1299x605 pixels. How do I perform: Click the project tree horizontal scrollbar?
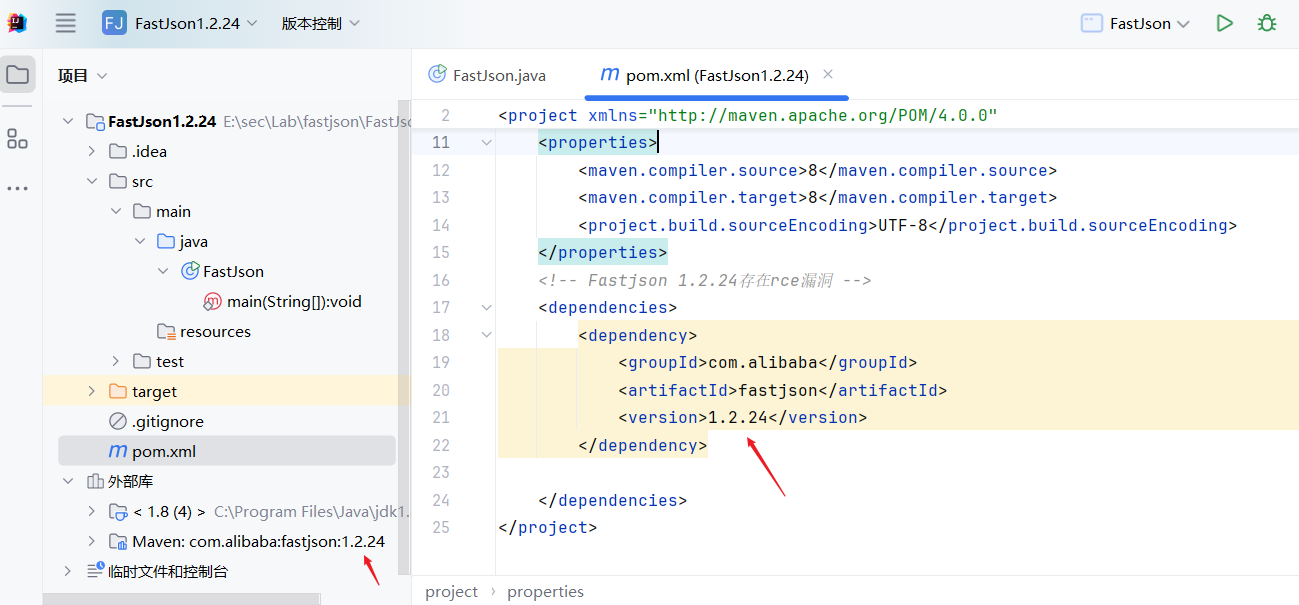tap(182, 599)
